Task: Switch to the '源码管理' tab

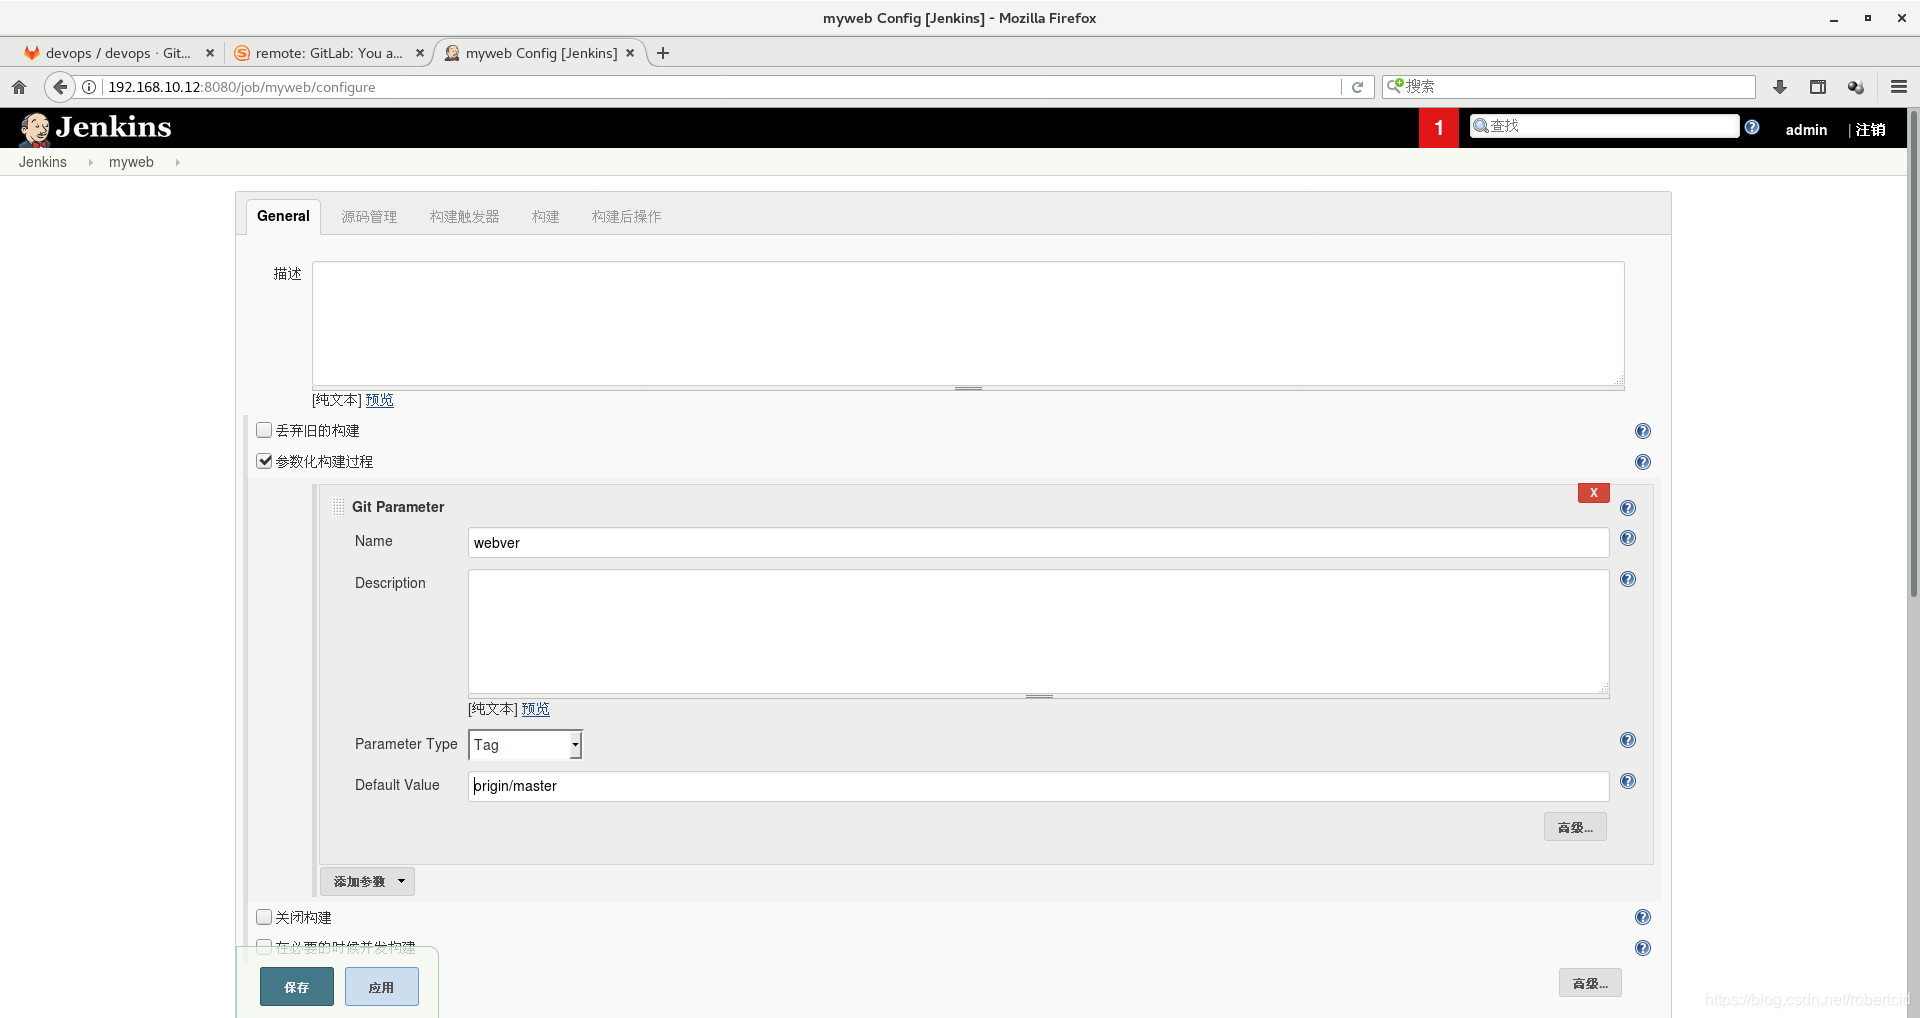Action: 369,217
